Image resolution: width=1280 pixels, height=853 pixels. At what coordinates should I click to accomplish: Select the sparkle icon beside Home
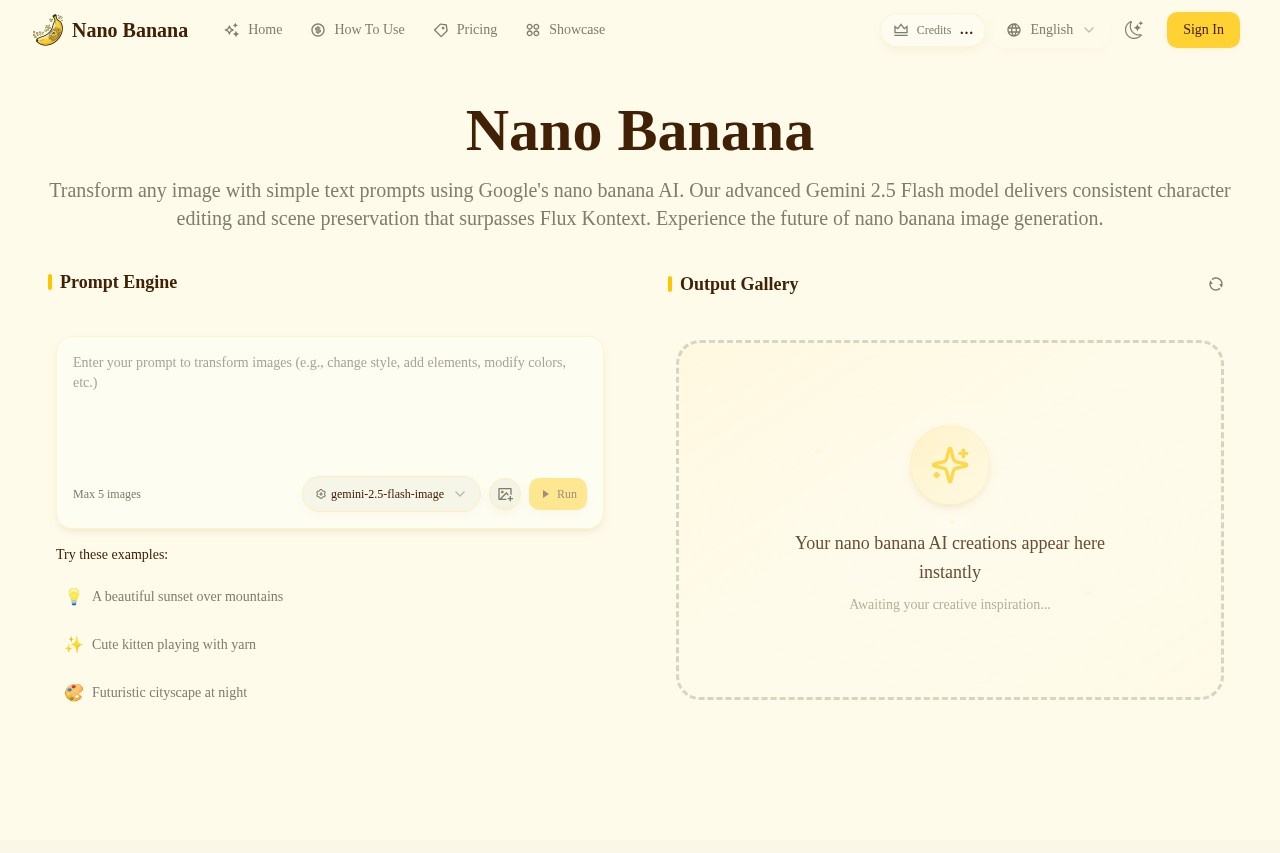(231, 30)
